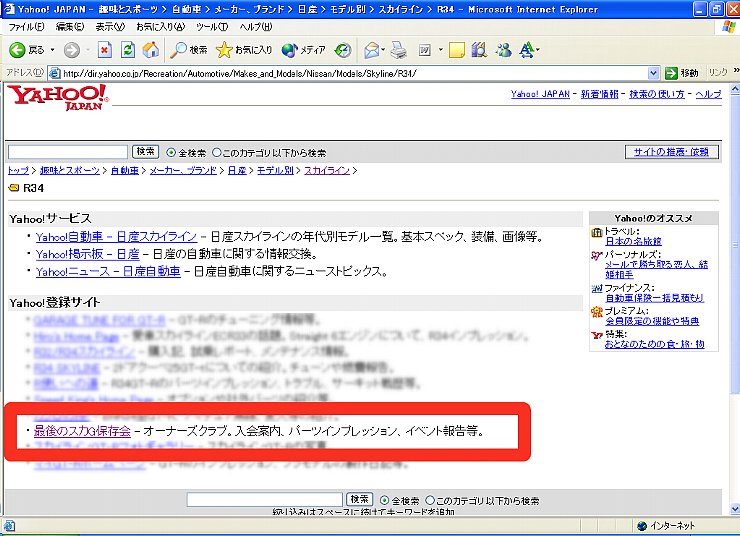Image resolution: width=740 pixels, height=536 pixels.
Task: Go to the Home page icon
Action: point(151,50)
